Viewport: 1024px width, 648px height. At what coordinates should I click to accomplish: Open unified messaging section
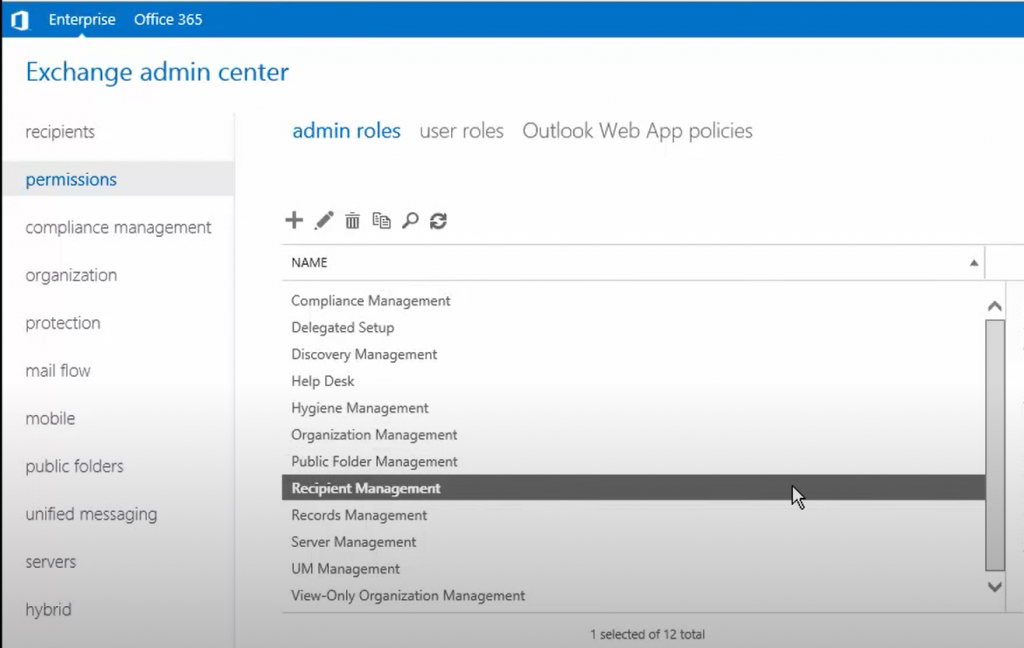click(91, 514)
